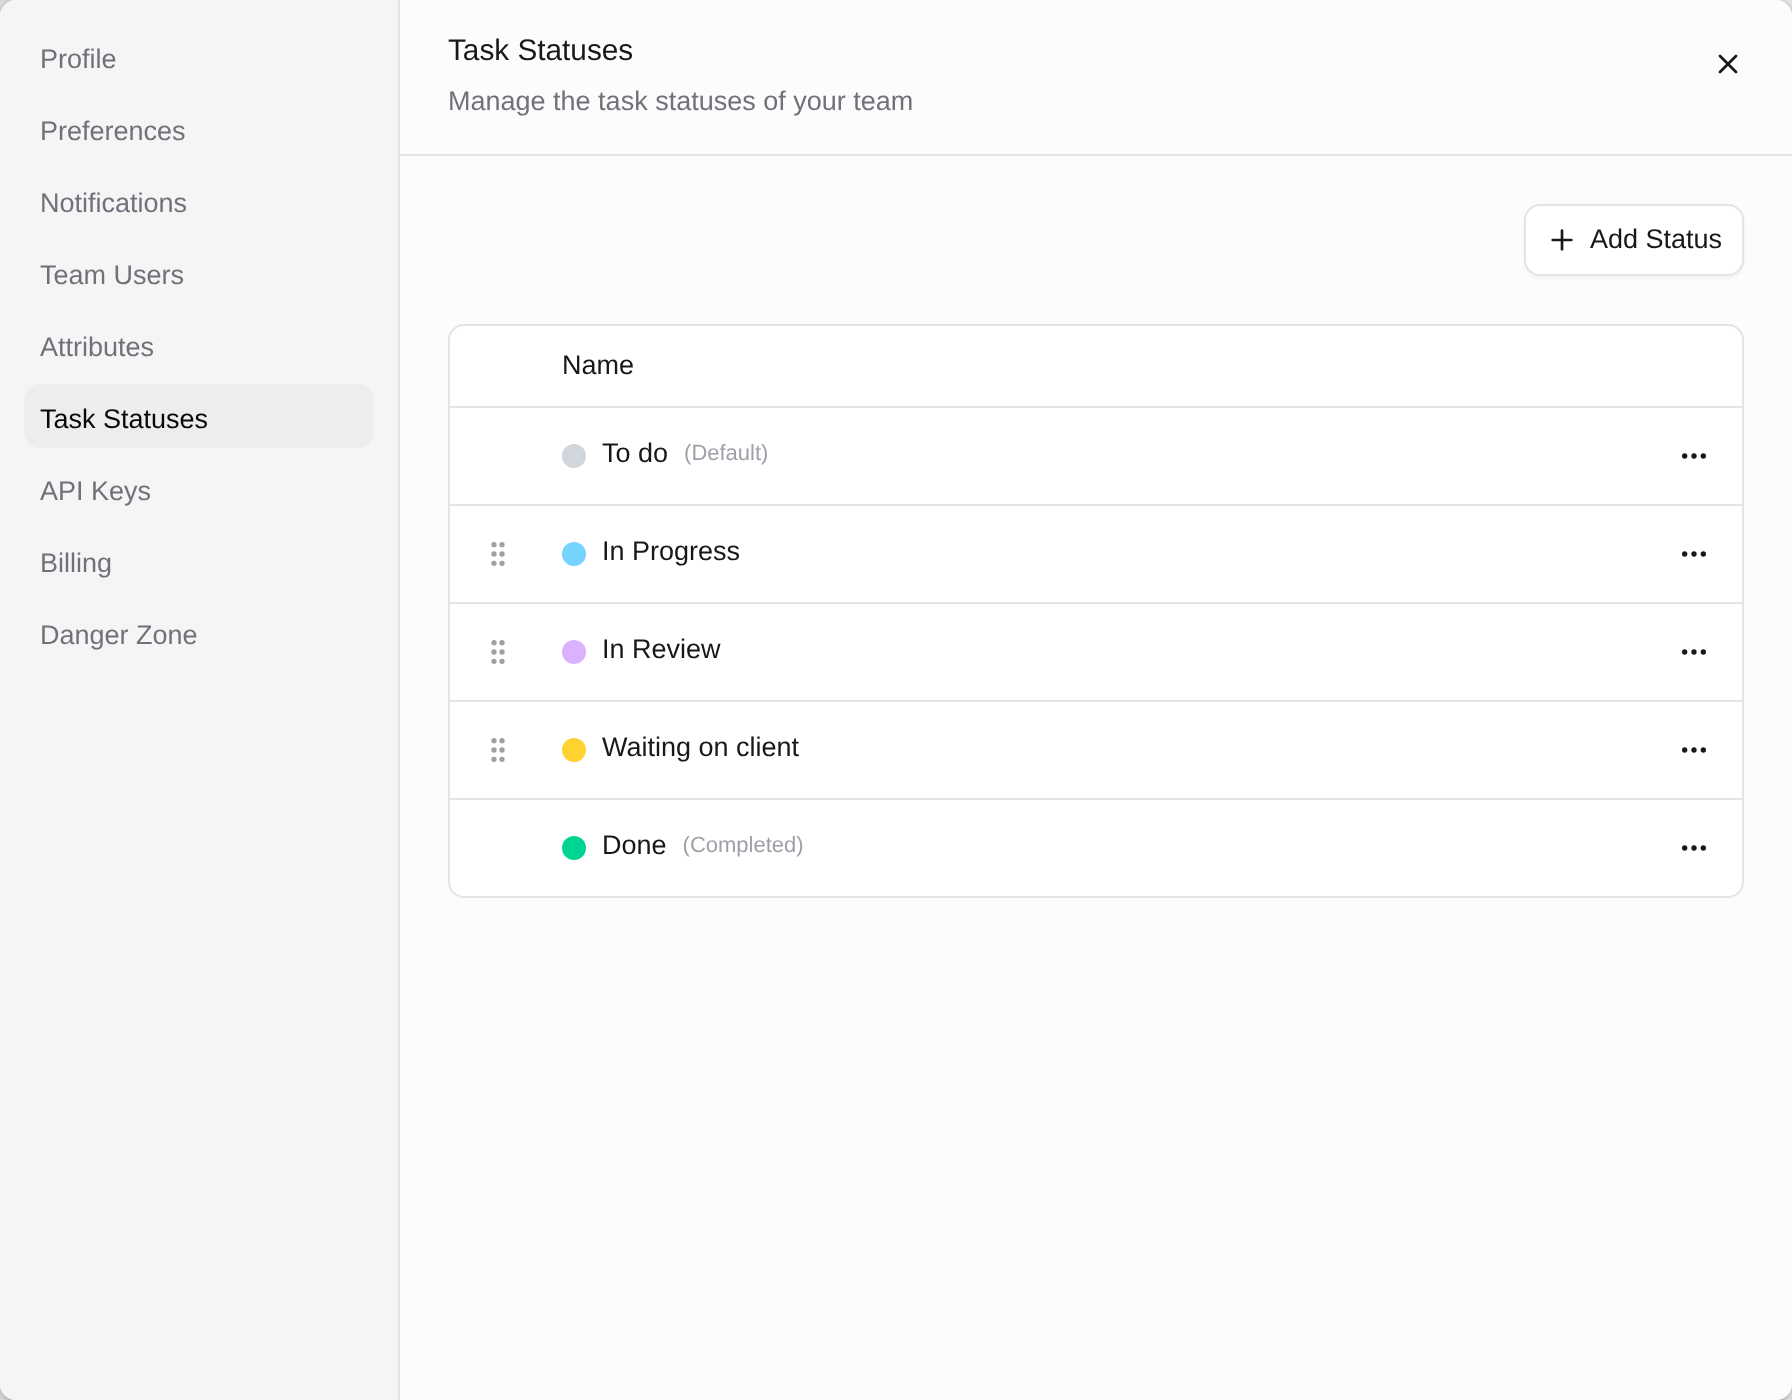Image resolution: width=1792 pixels, height=1400 pixels.
Task: Click the (Default) label next to To do
Action: pyautogui.click(x=726, y=453)
